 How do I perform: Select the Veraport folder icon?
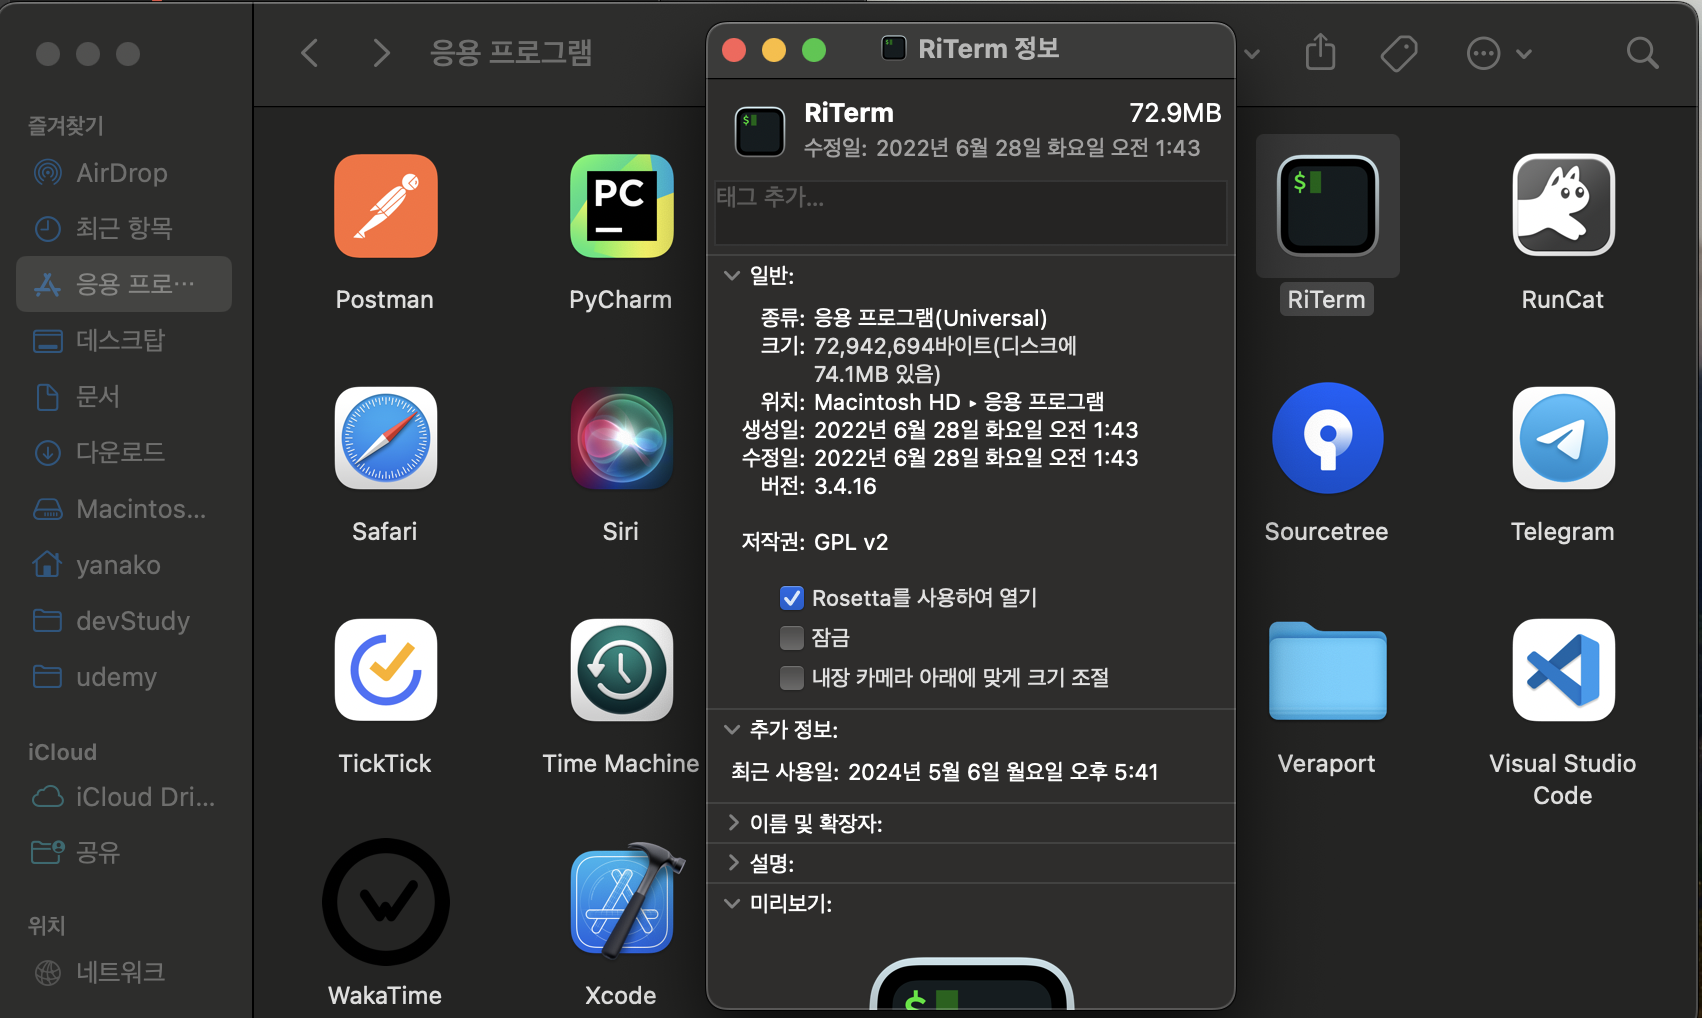pos(1327,671)
